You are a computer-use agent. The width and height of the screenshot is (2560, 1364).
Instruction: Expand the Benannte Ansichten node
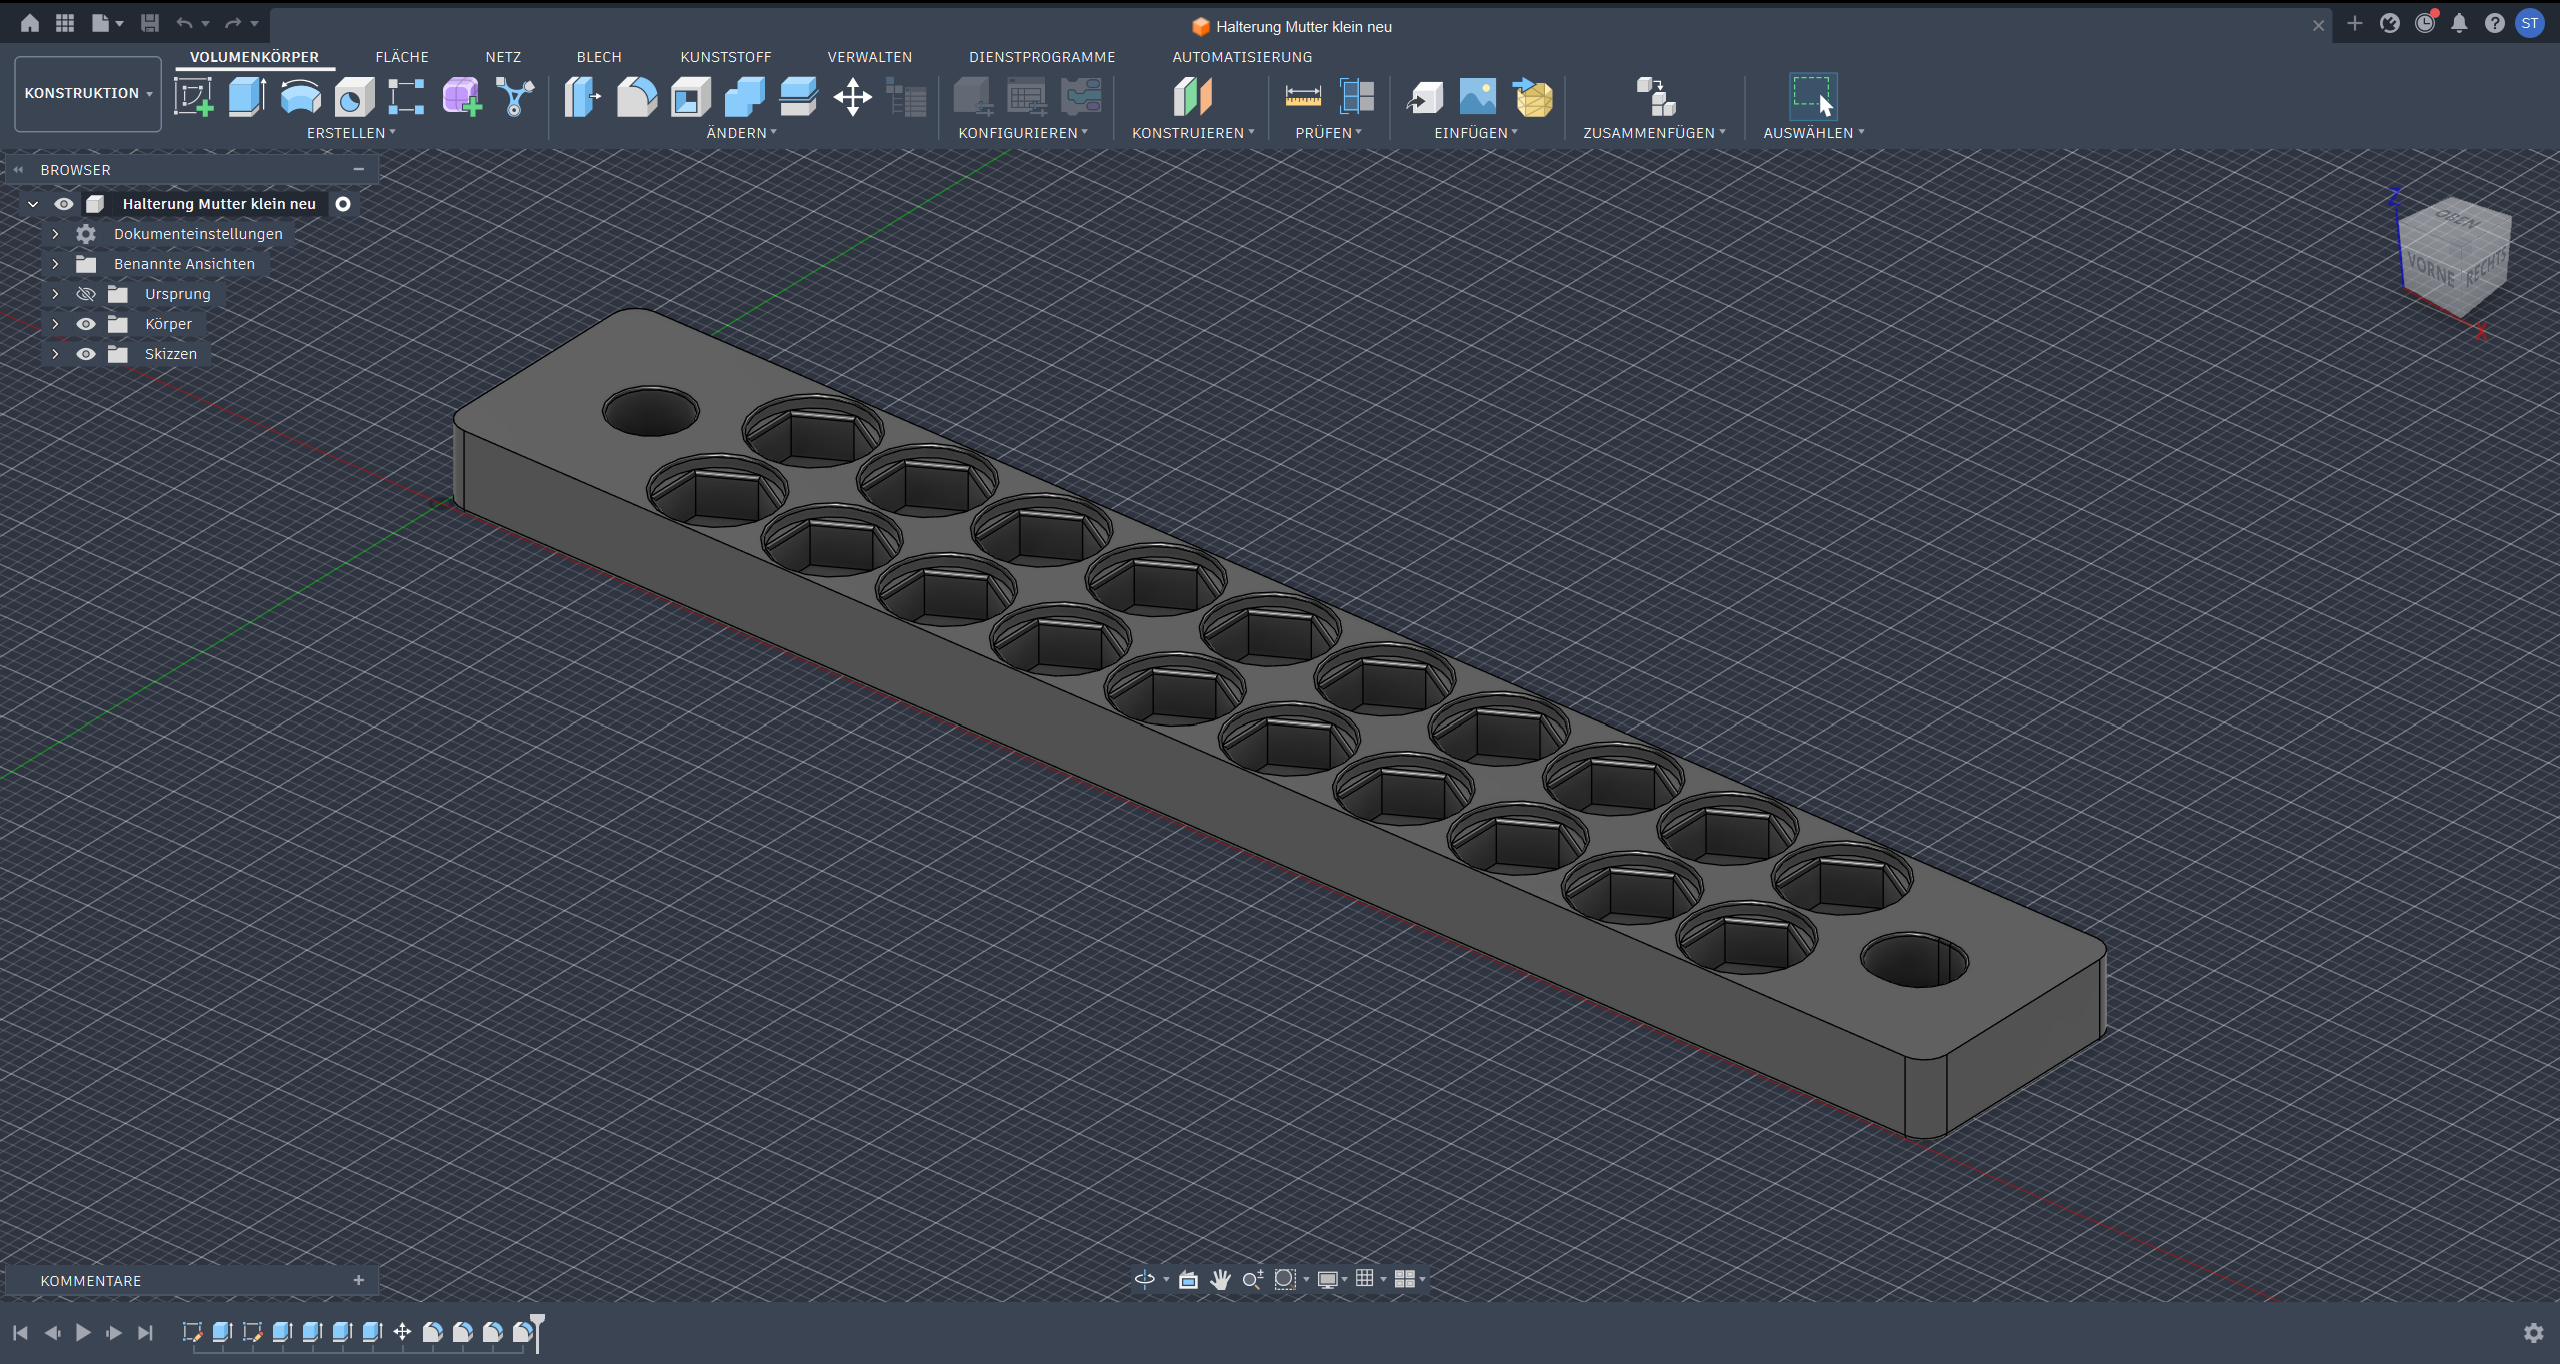click(55, 264)
